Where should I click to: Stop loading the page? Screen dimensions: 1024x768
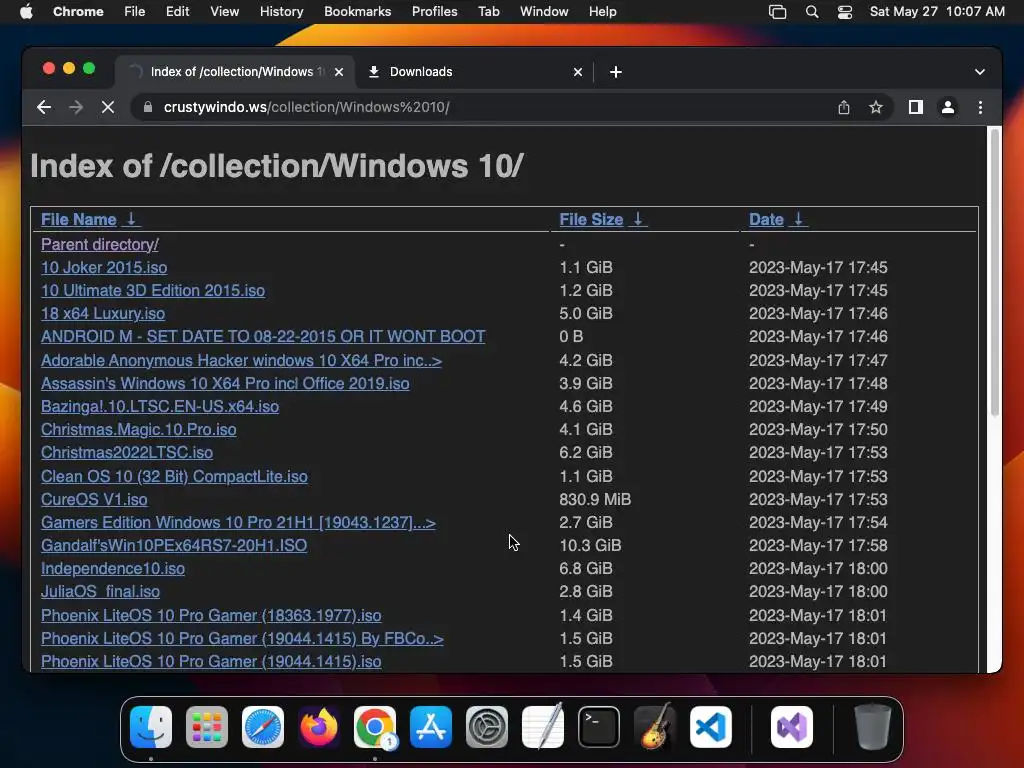click(x=108, y=107)
